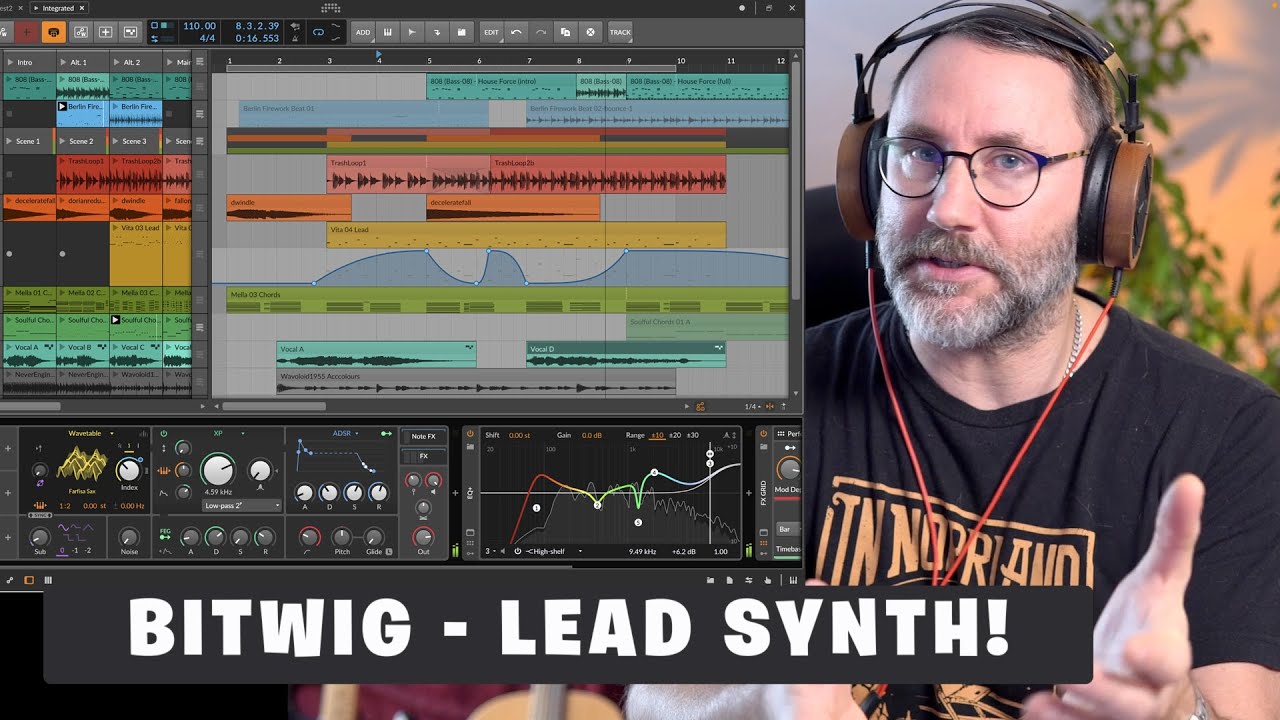Click the Glide knob
This screenshot has width=1280, height=720.
point(374,537)
